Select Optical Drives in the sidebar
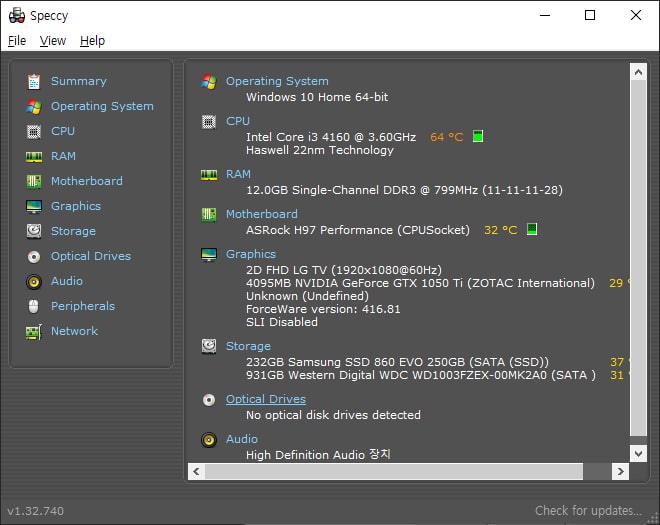This screenshot has width=660, height=525. pos(91,256)
